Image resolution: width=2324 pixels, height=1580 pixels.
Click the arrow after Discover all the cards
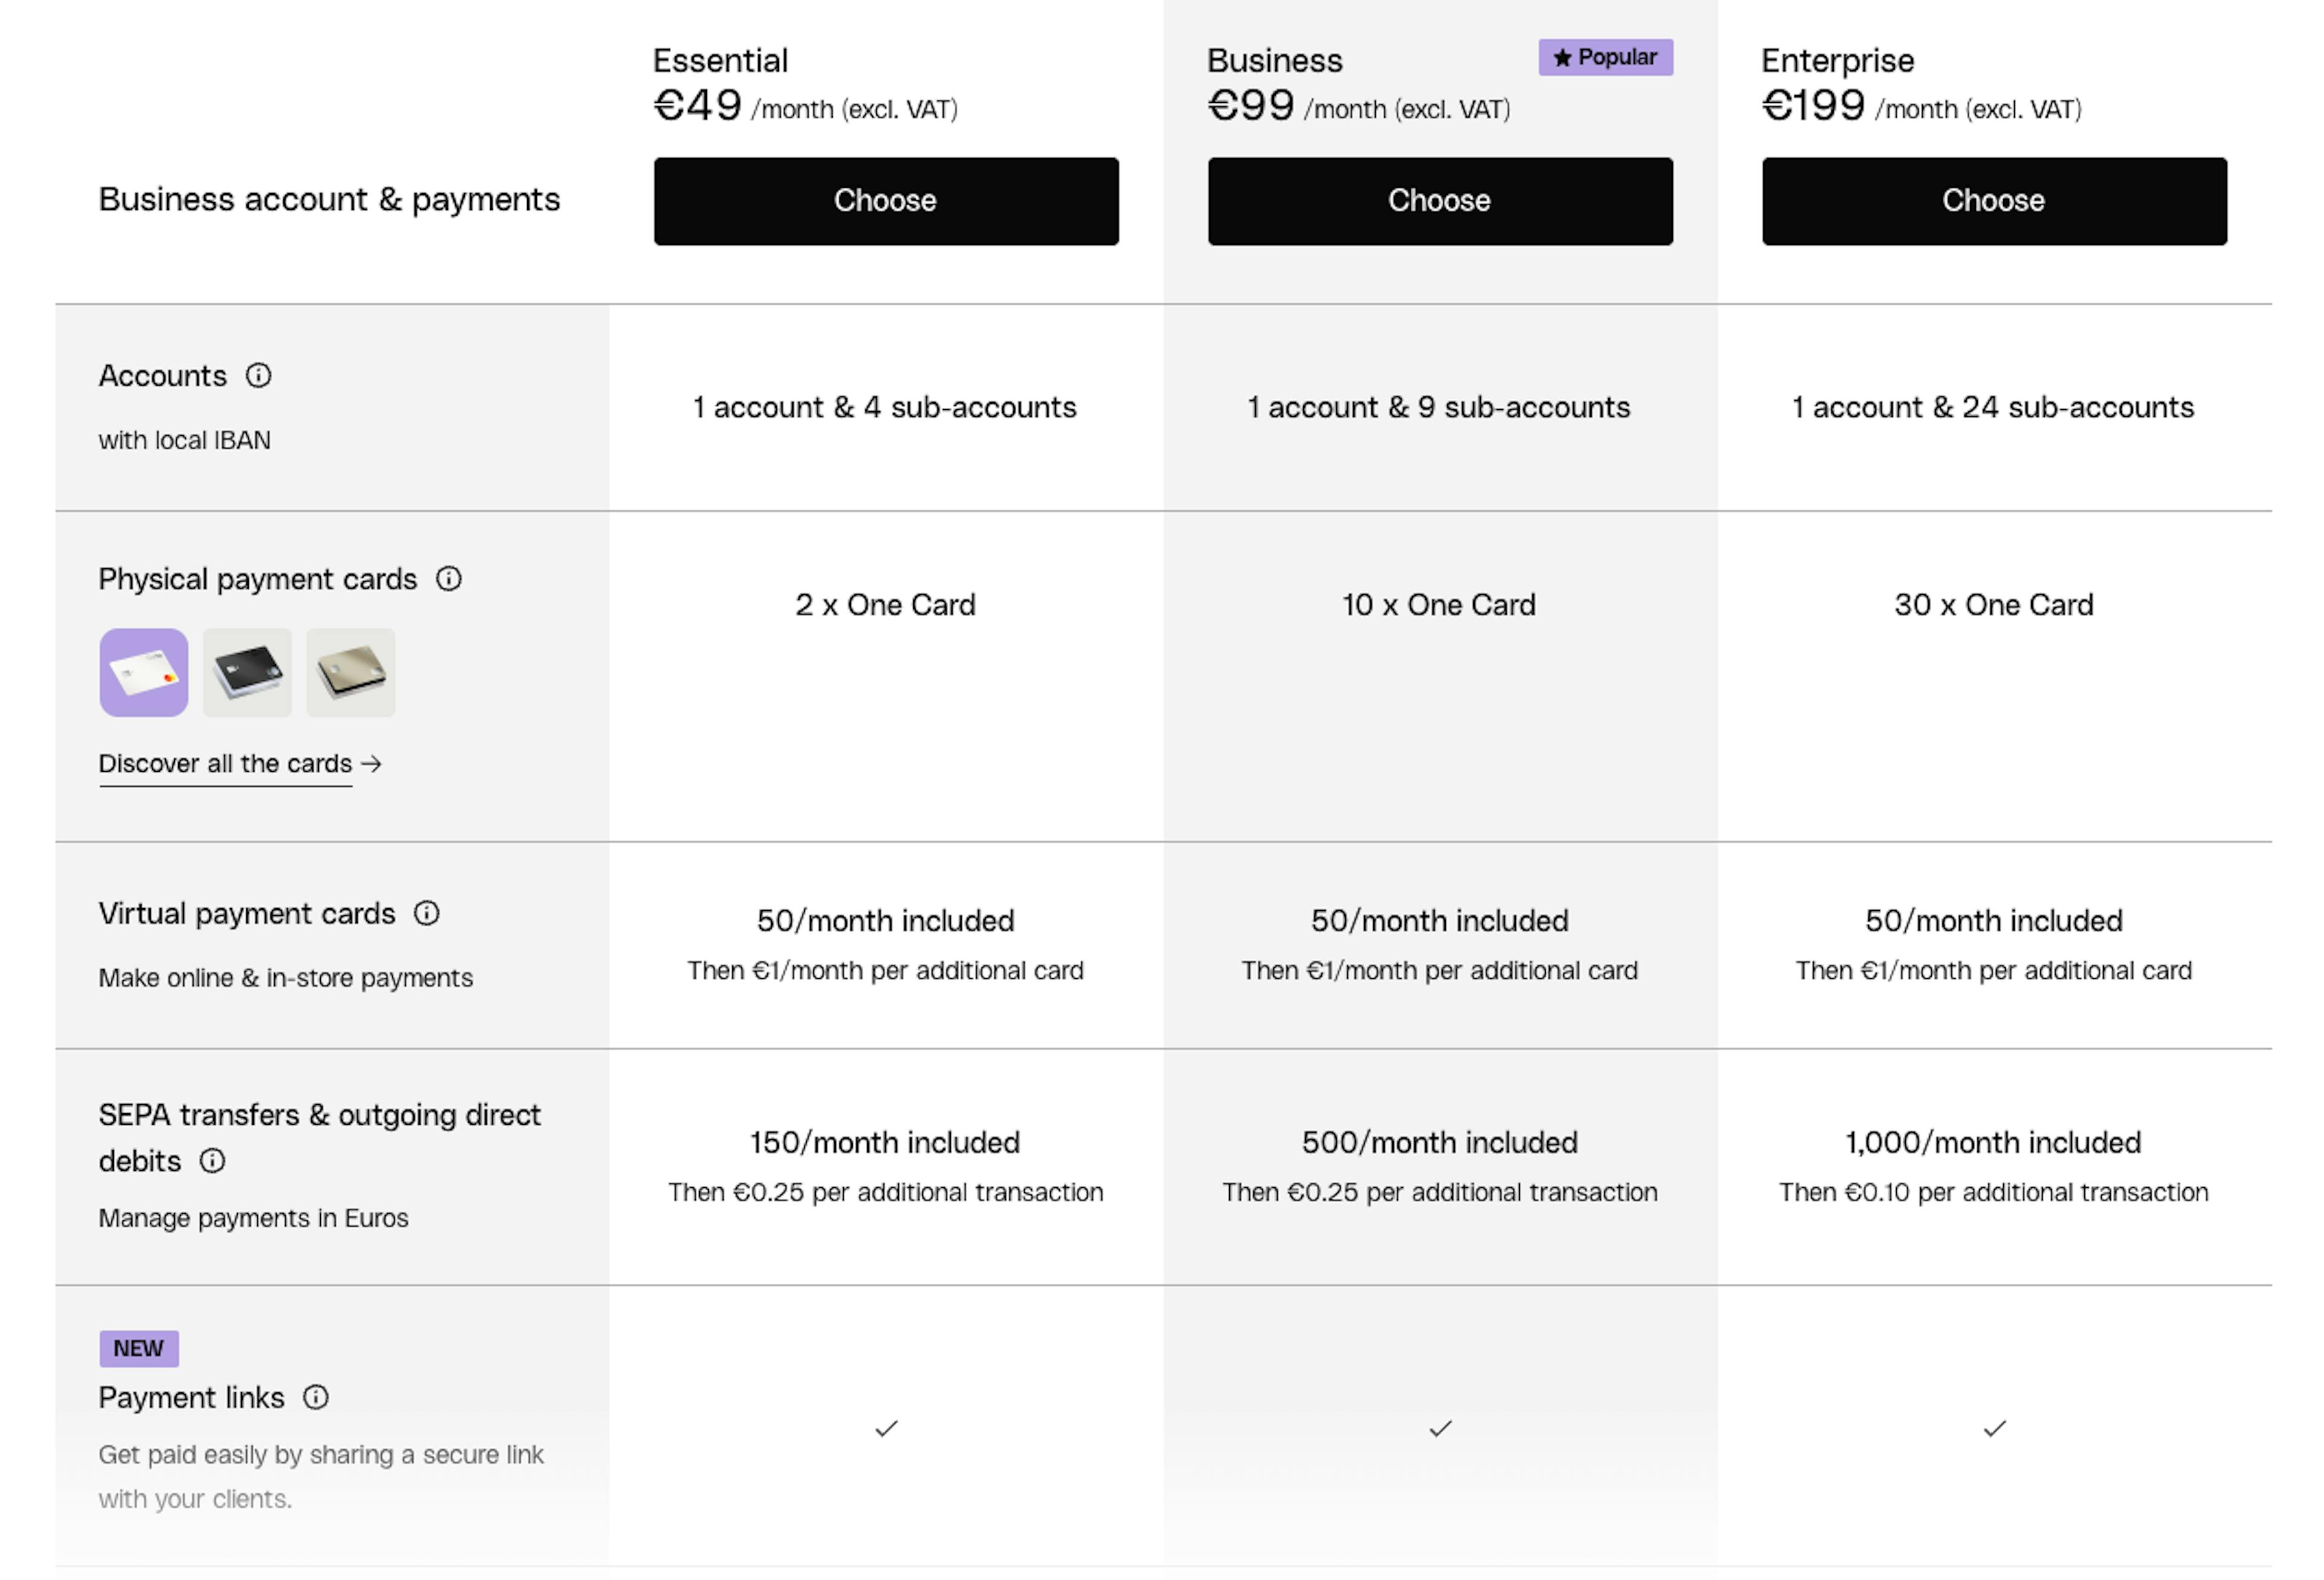tap(372, 764)
